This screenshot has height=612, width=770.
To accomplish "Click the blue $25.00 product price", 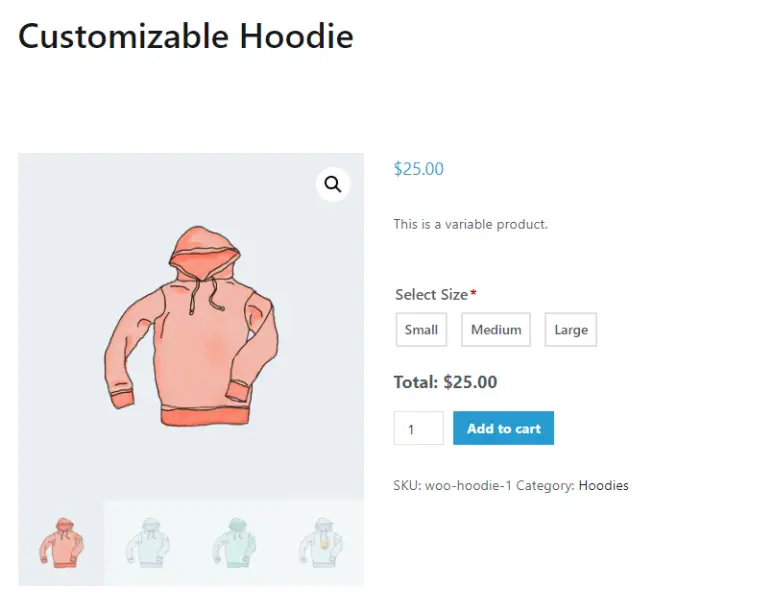I will coord(418,169).
